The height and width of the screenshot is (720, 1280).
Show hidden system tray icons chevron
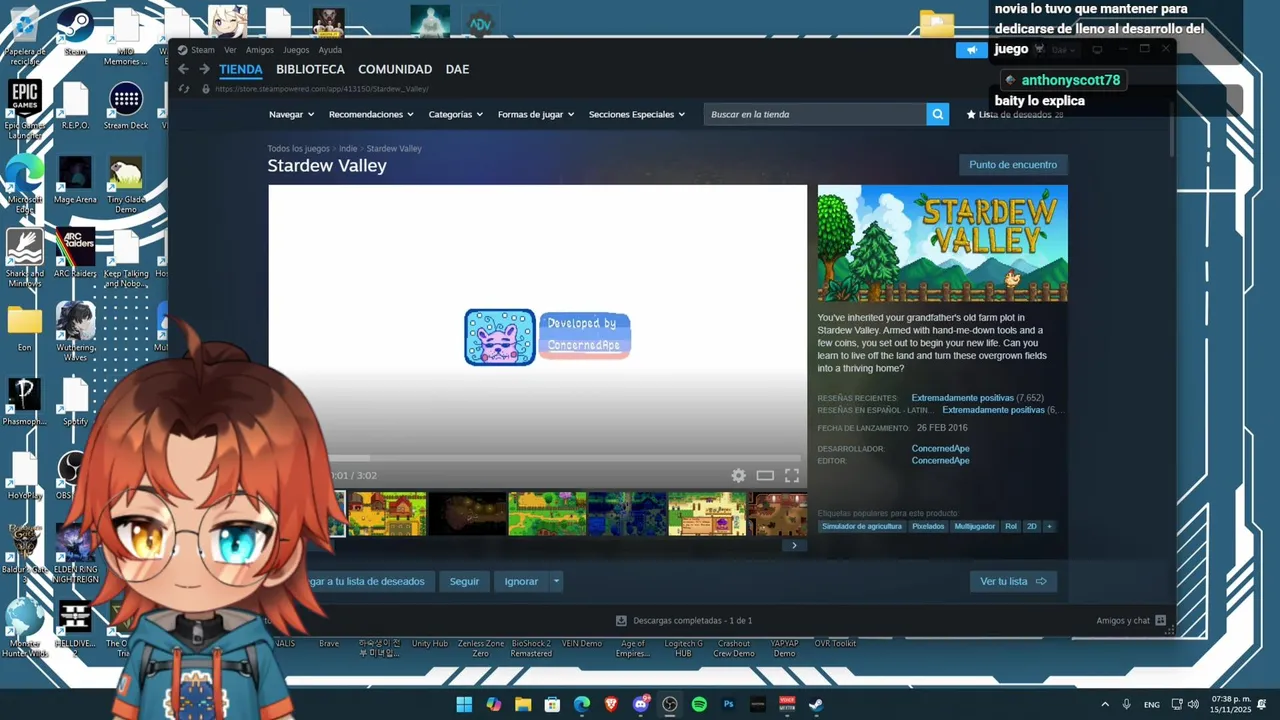point(1105,704)
